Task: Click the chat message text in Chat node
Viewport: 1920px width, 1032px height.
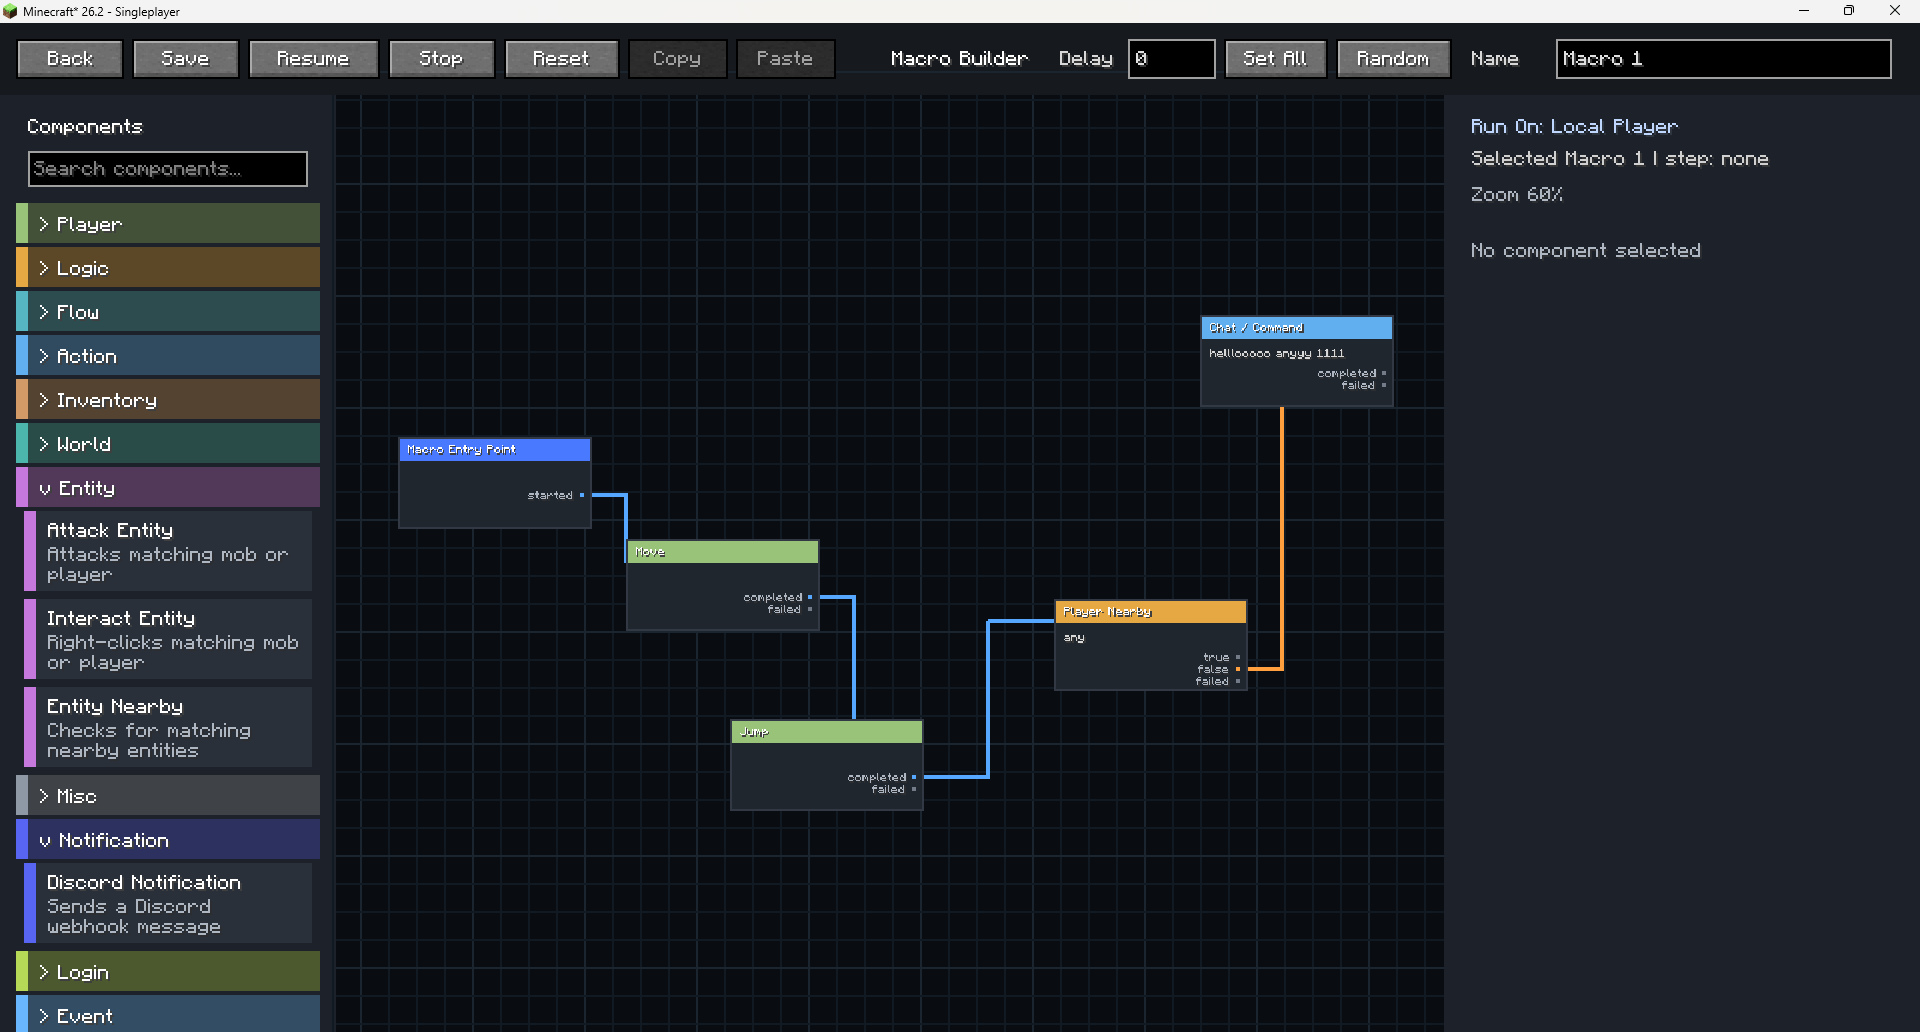Action: click(1277, 353)
